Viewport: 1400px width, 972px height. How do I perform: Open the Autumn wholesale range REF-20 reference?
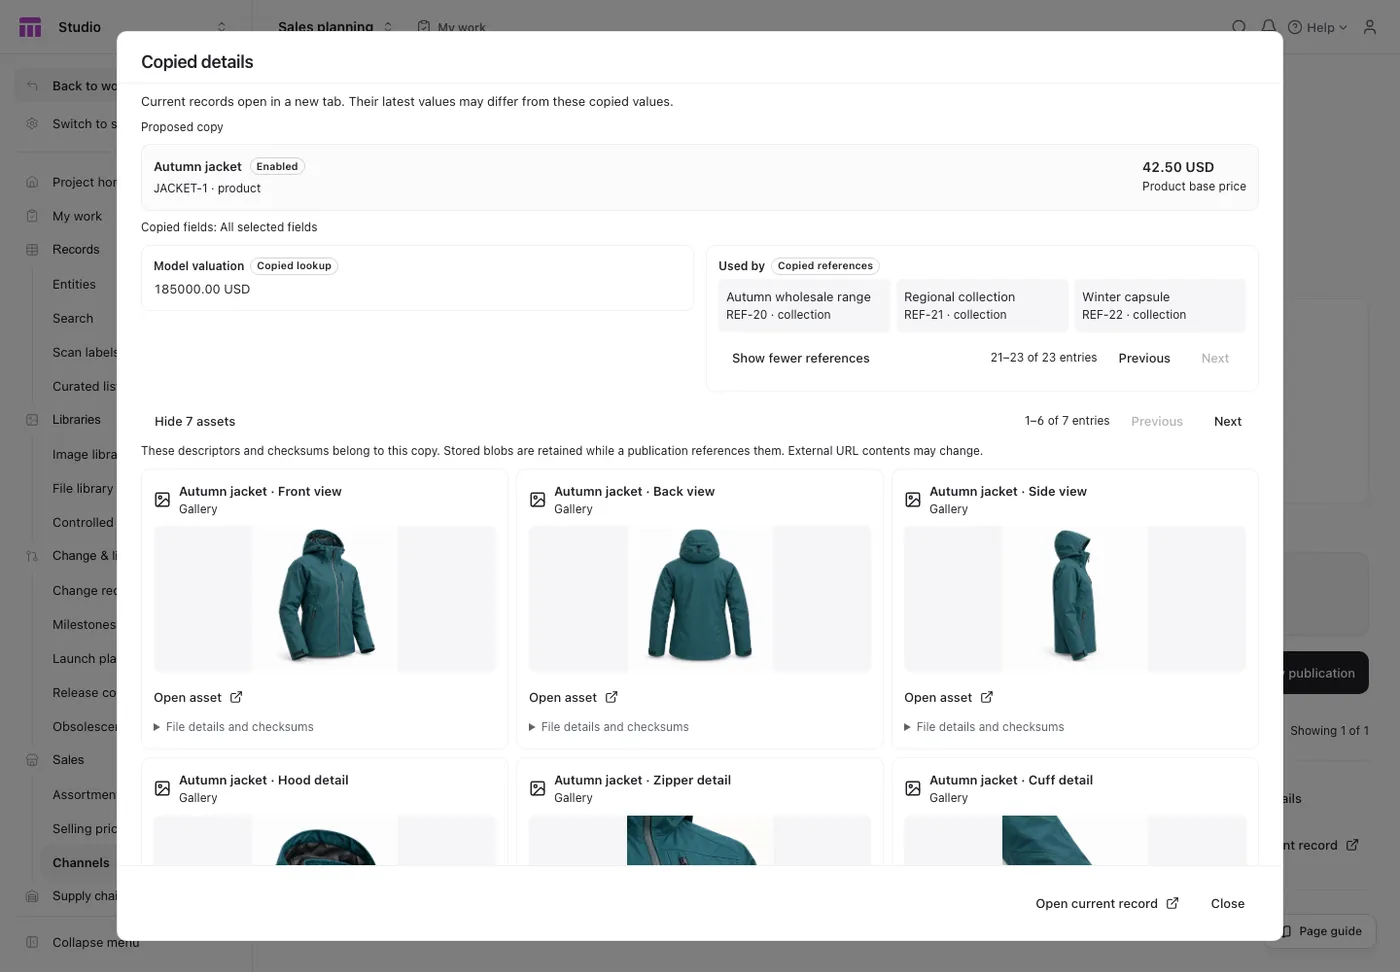coord(804,305)
